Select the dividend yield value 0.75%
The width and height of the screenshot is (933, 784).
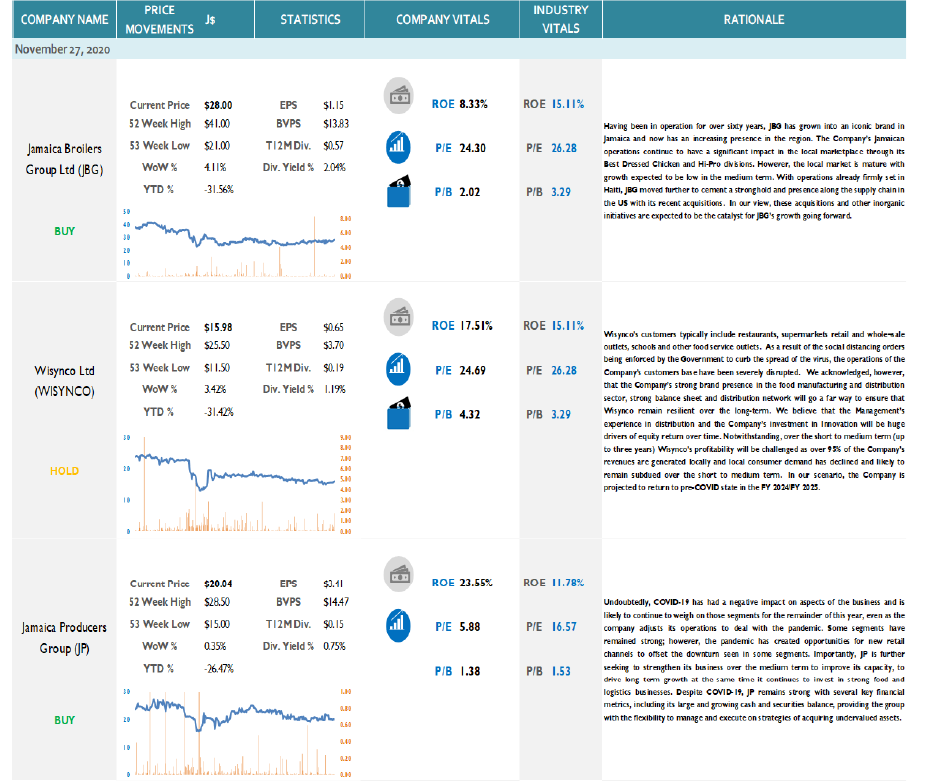point(334,647)
